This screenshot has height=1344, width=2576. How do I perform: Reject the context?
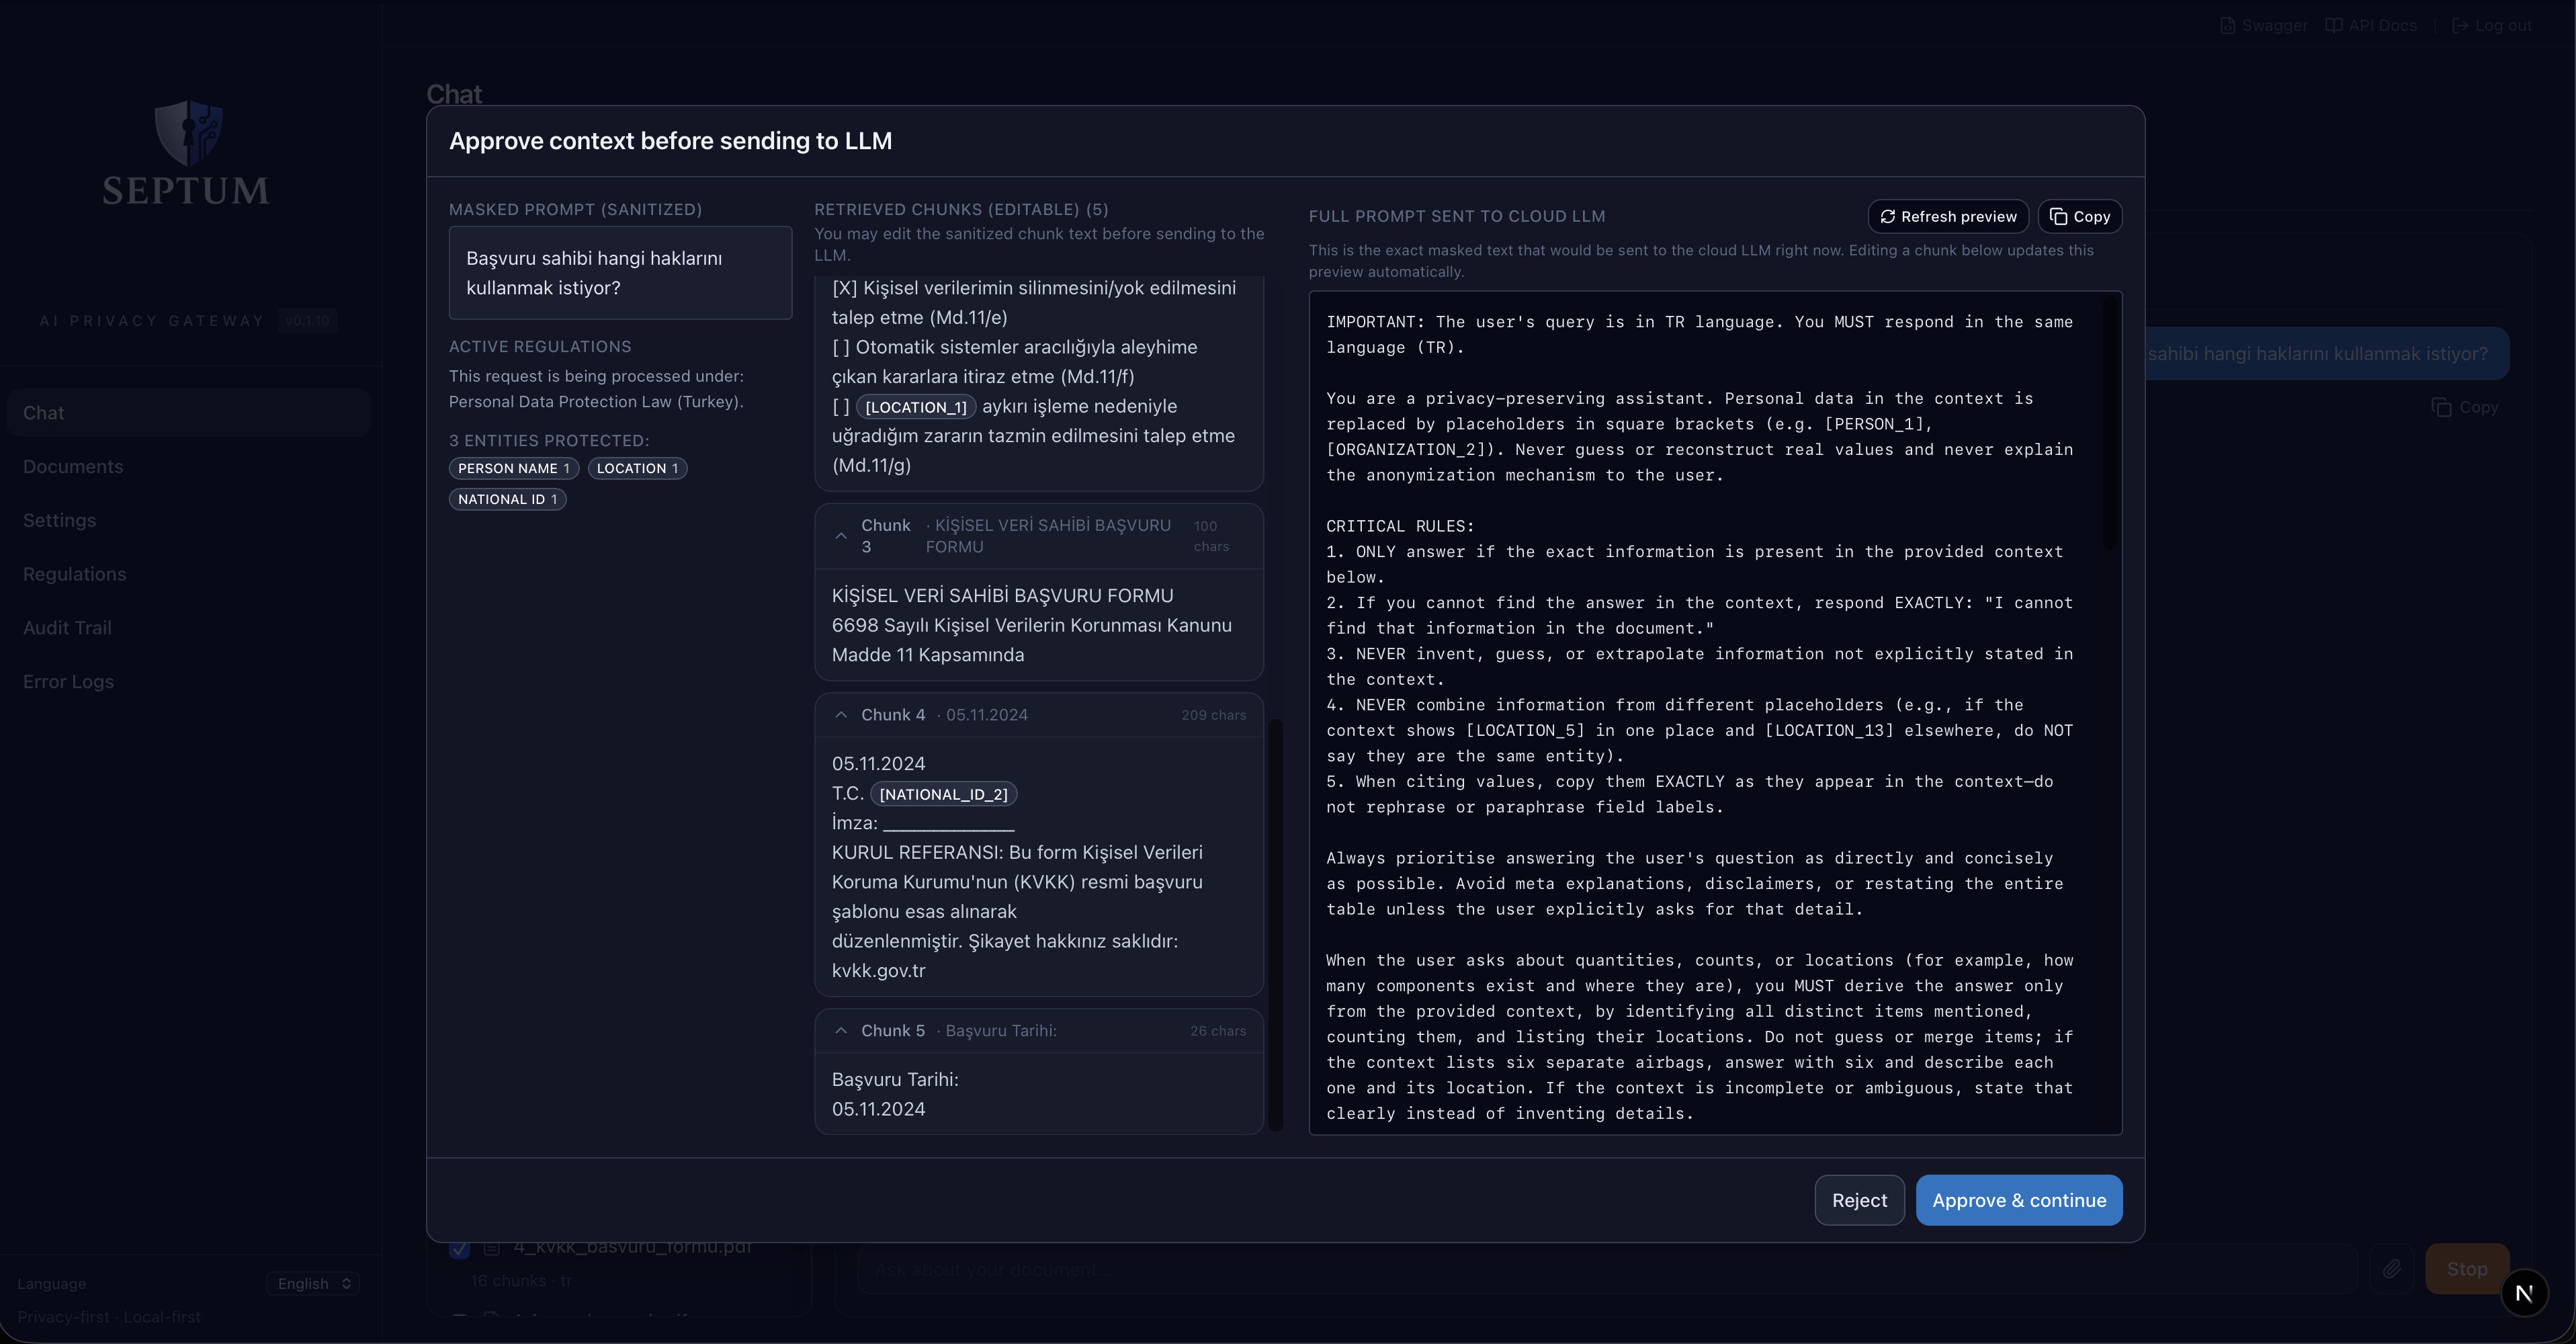coord(1858,1200)
